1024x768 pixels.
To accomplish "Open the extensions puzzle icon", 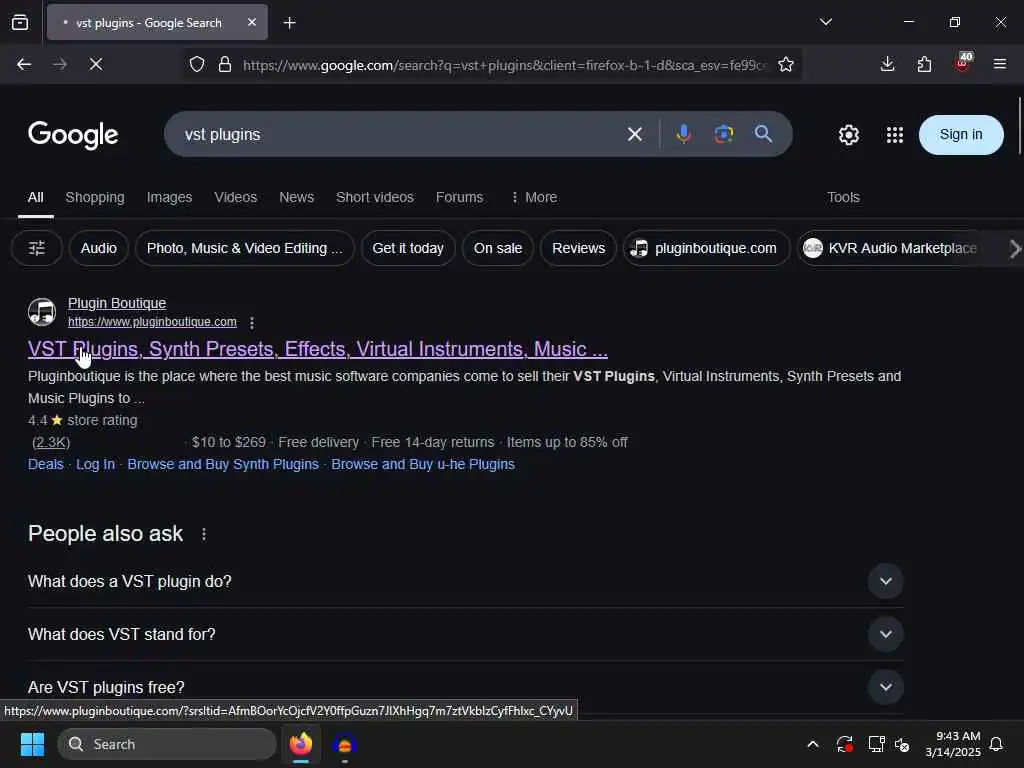I will coord(924,64).
